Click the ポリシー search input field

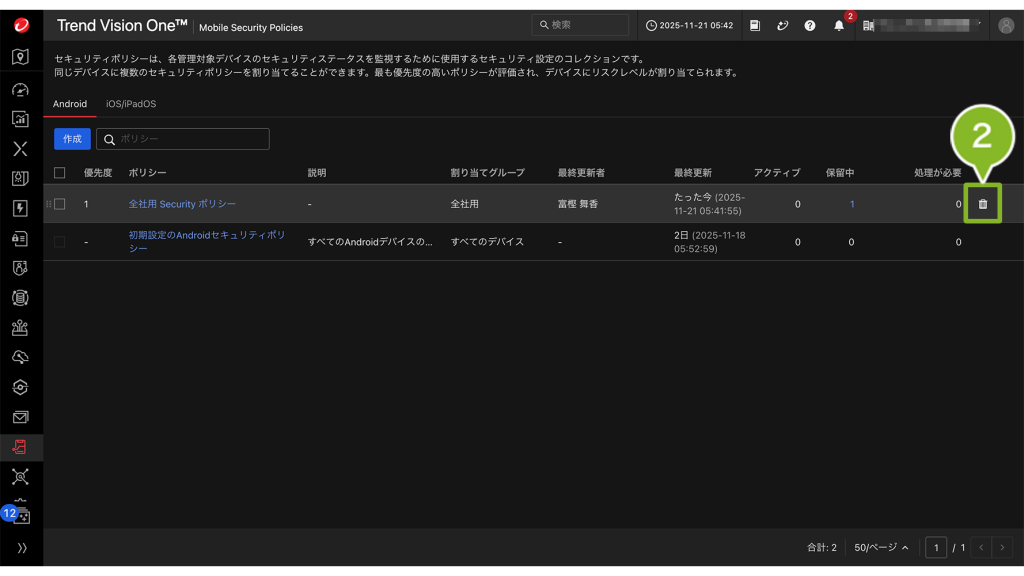[x=190, y=139]
